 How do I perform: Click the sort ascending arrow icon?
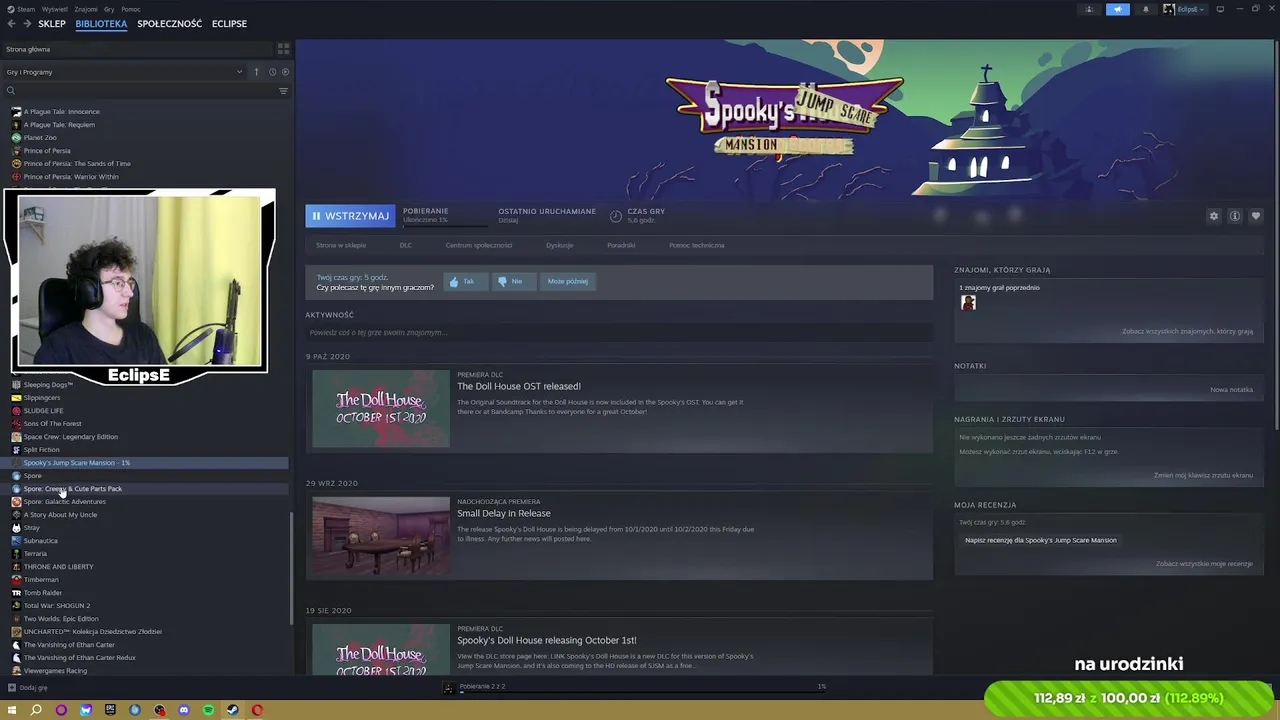(256, 72)
